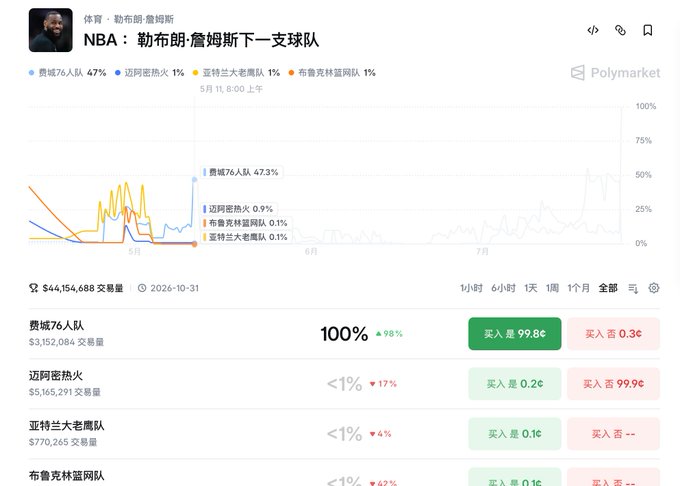Click the market title heading
Viewport: 680px width, 486px height.
[x=201, y=40]
